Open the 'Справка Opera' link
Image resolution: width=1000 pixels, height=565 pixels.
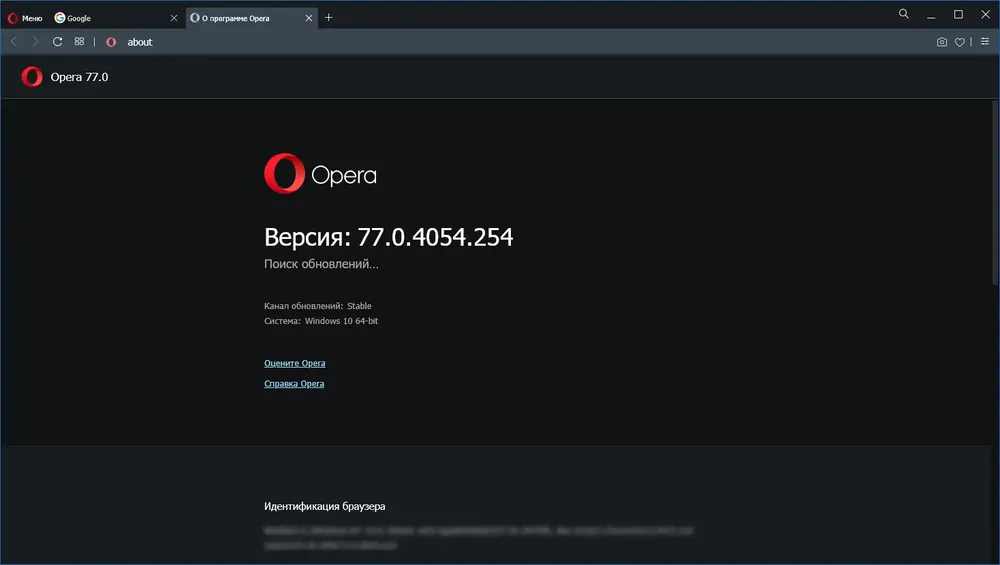[294, 383]
